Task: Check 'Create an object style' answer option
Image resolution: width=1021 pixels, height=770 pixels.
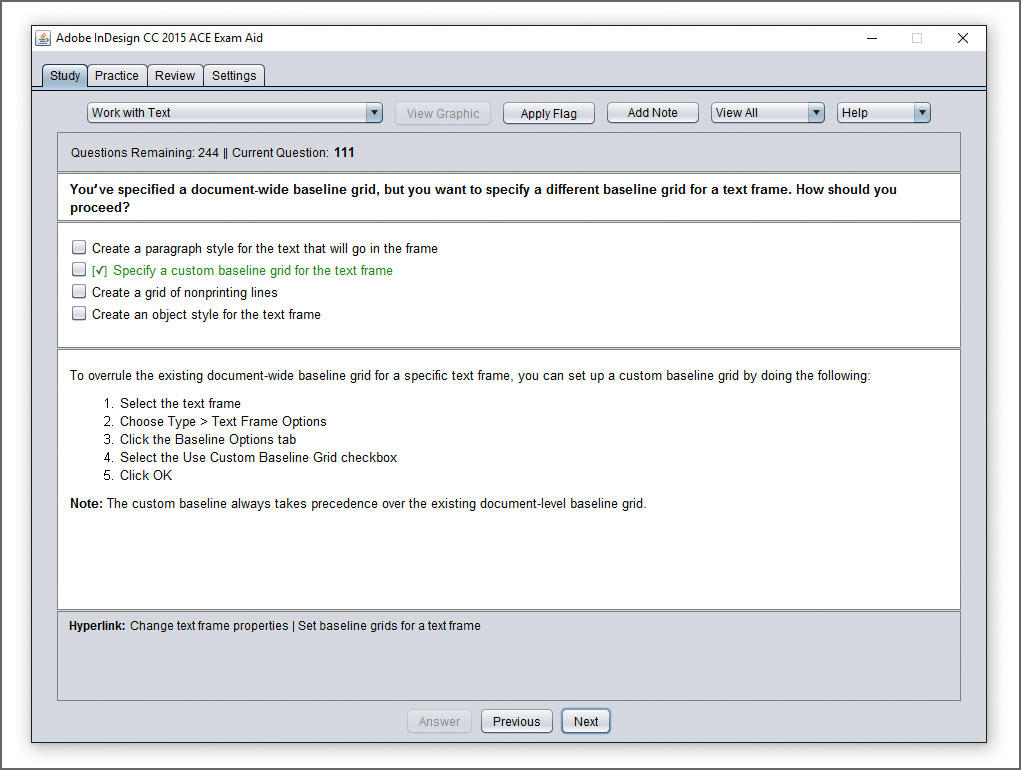Action: [79, 314]
